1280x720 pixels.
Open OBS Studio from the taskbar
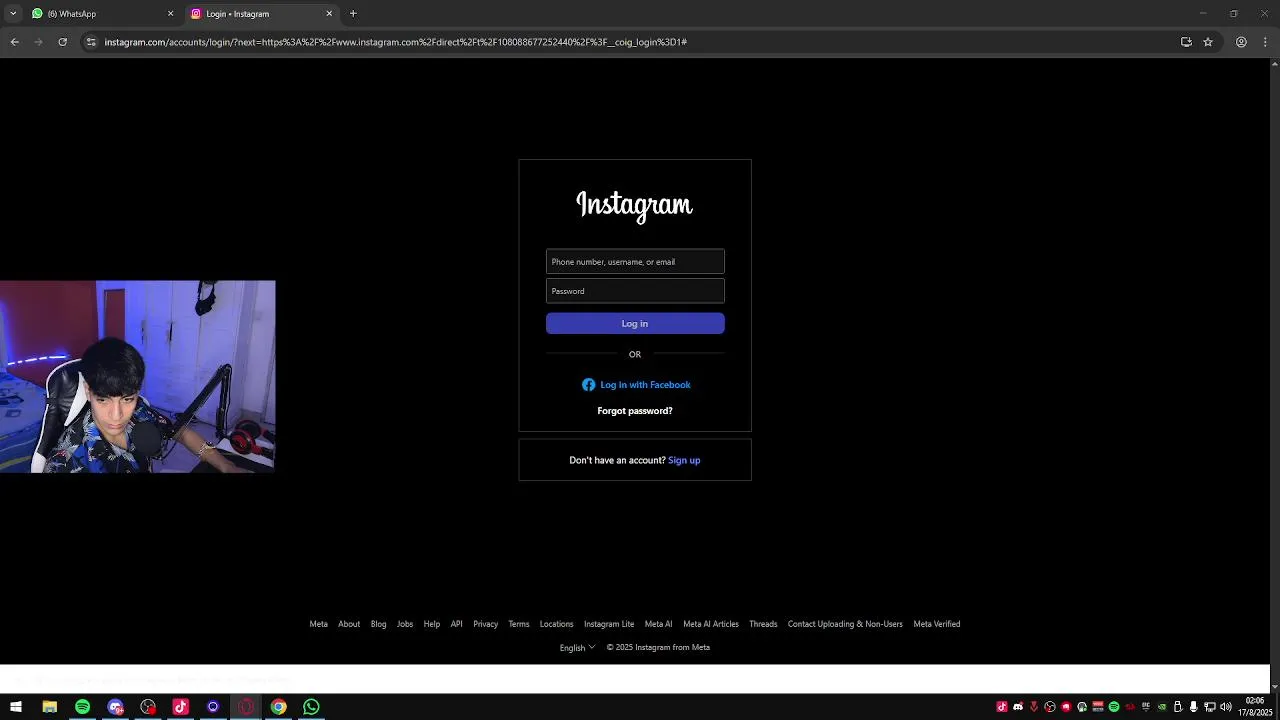tap(148, 707)
